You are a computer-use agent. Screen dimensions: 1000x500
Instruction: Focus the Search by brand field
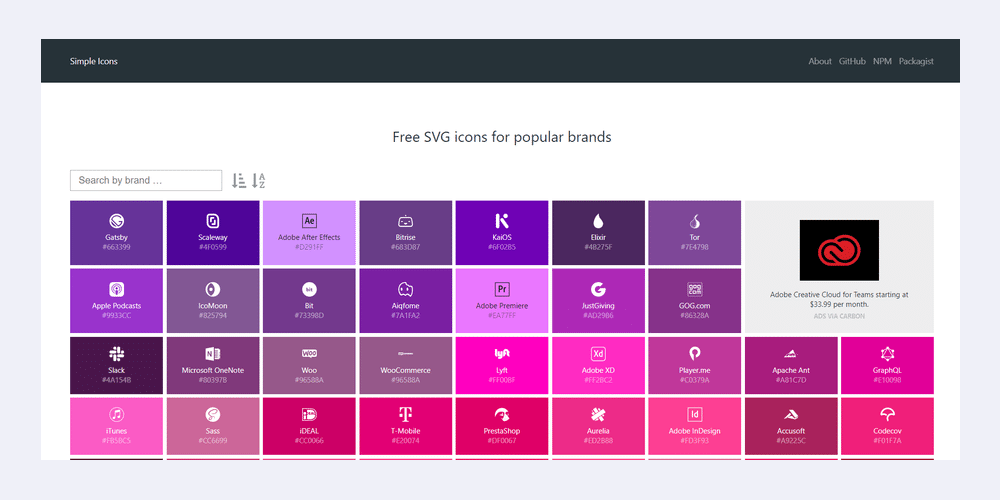coord(146,181)
